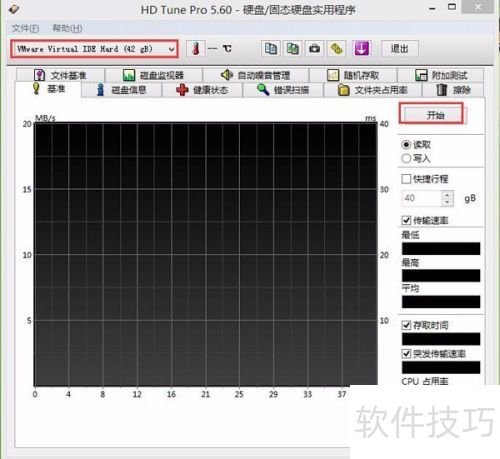Toggle the 存取时间 access time checkbox

pos(406,325)
